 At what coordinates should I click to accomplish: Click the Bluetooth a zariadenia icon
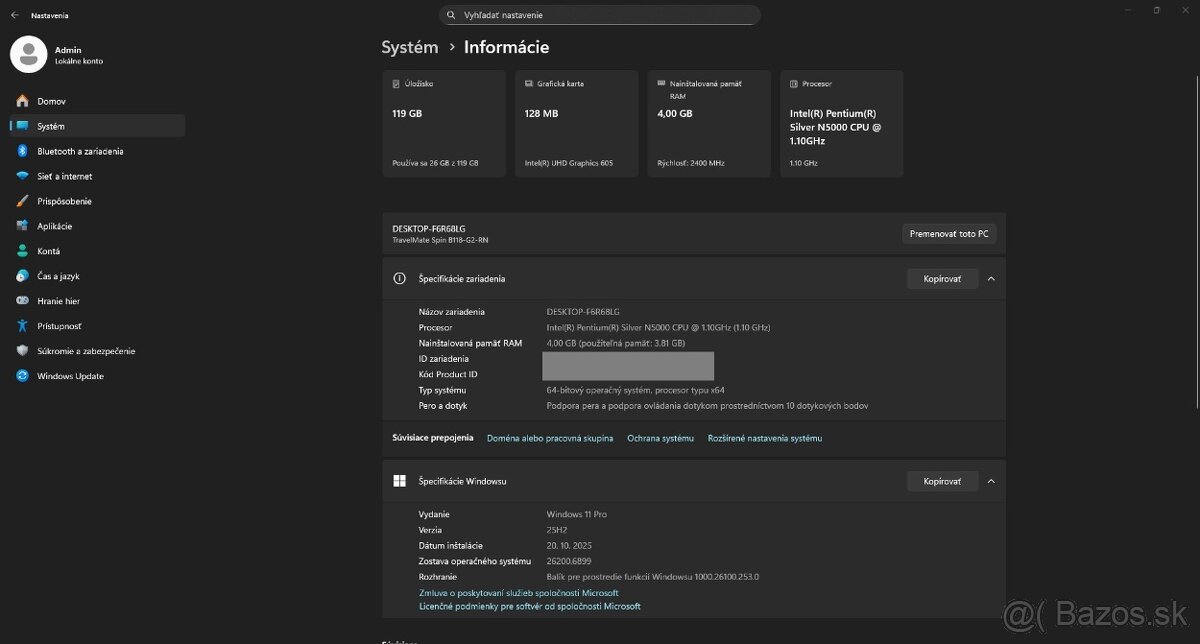click(x=22, y=151)
